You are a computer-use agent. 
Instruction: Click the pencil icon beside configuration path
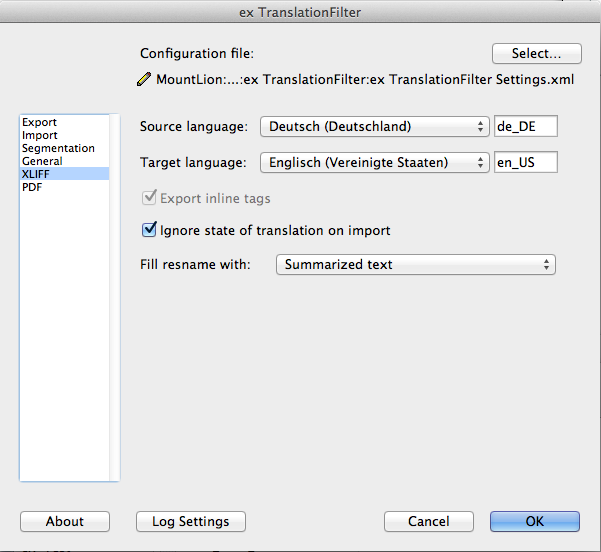tap(144, 79)
